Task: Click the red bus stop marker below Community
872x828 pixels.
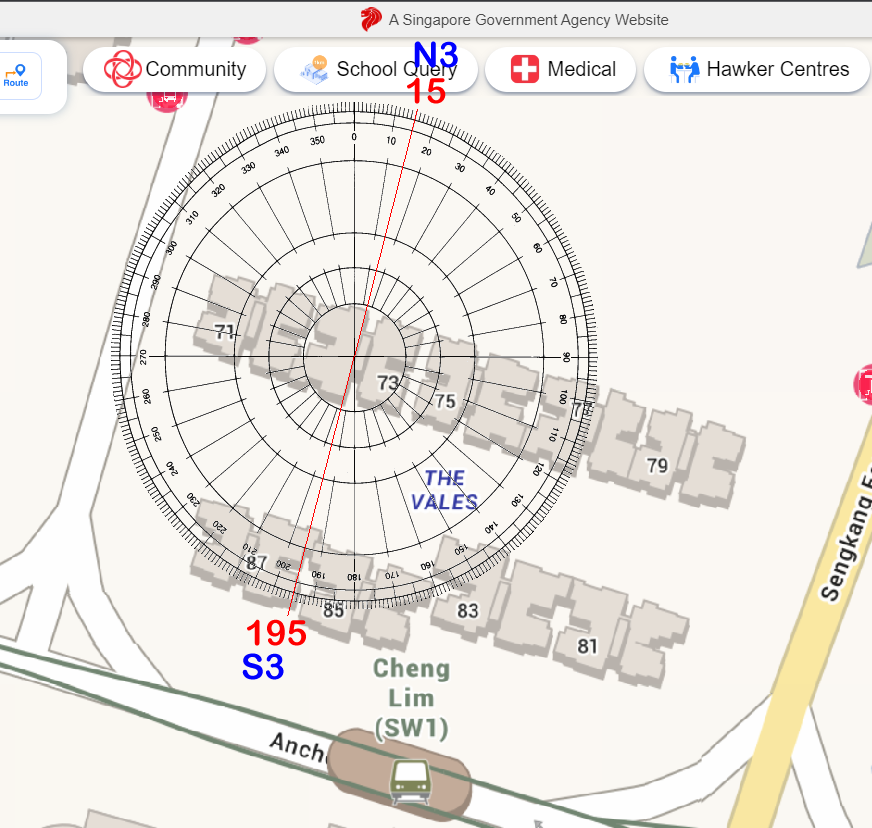Action: (167, 97)
